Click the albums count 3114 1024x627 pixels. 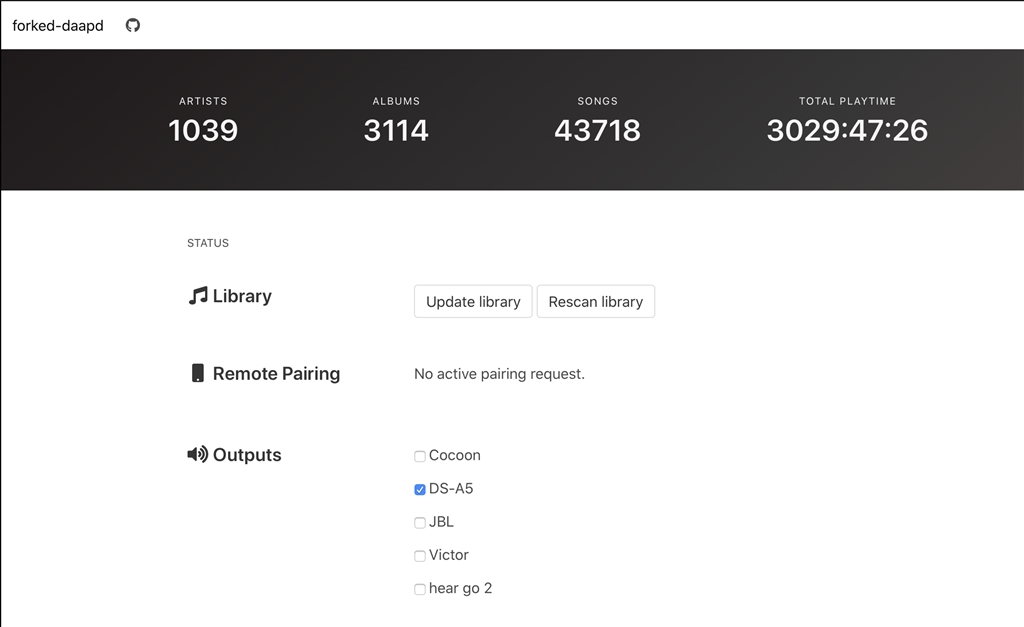(x=396, y=130)
